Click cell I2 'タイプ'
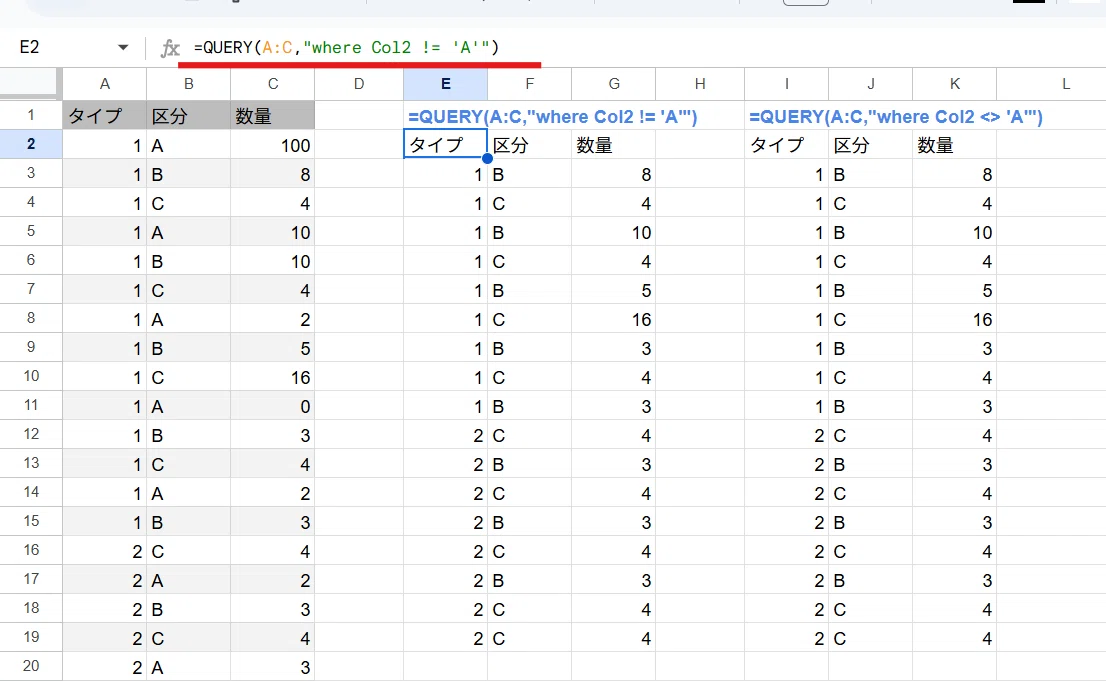Viewport: 1106px width, 681px height. click(786, 145)
